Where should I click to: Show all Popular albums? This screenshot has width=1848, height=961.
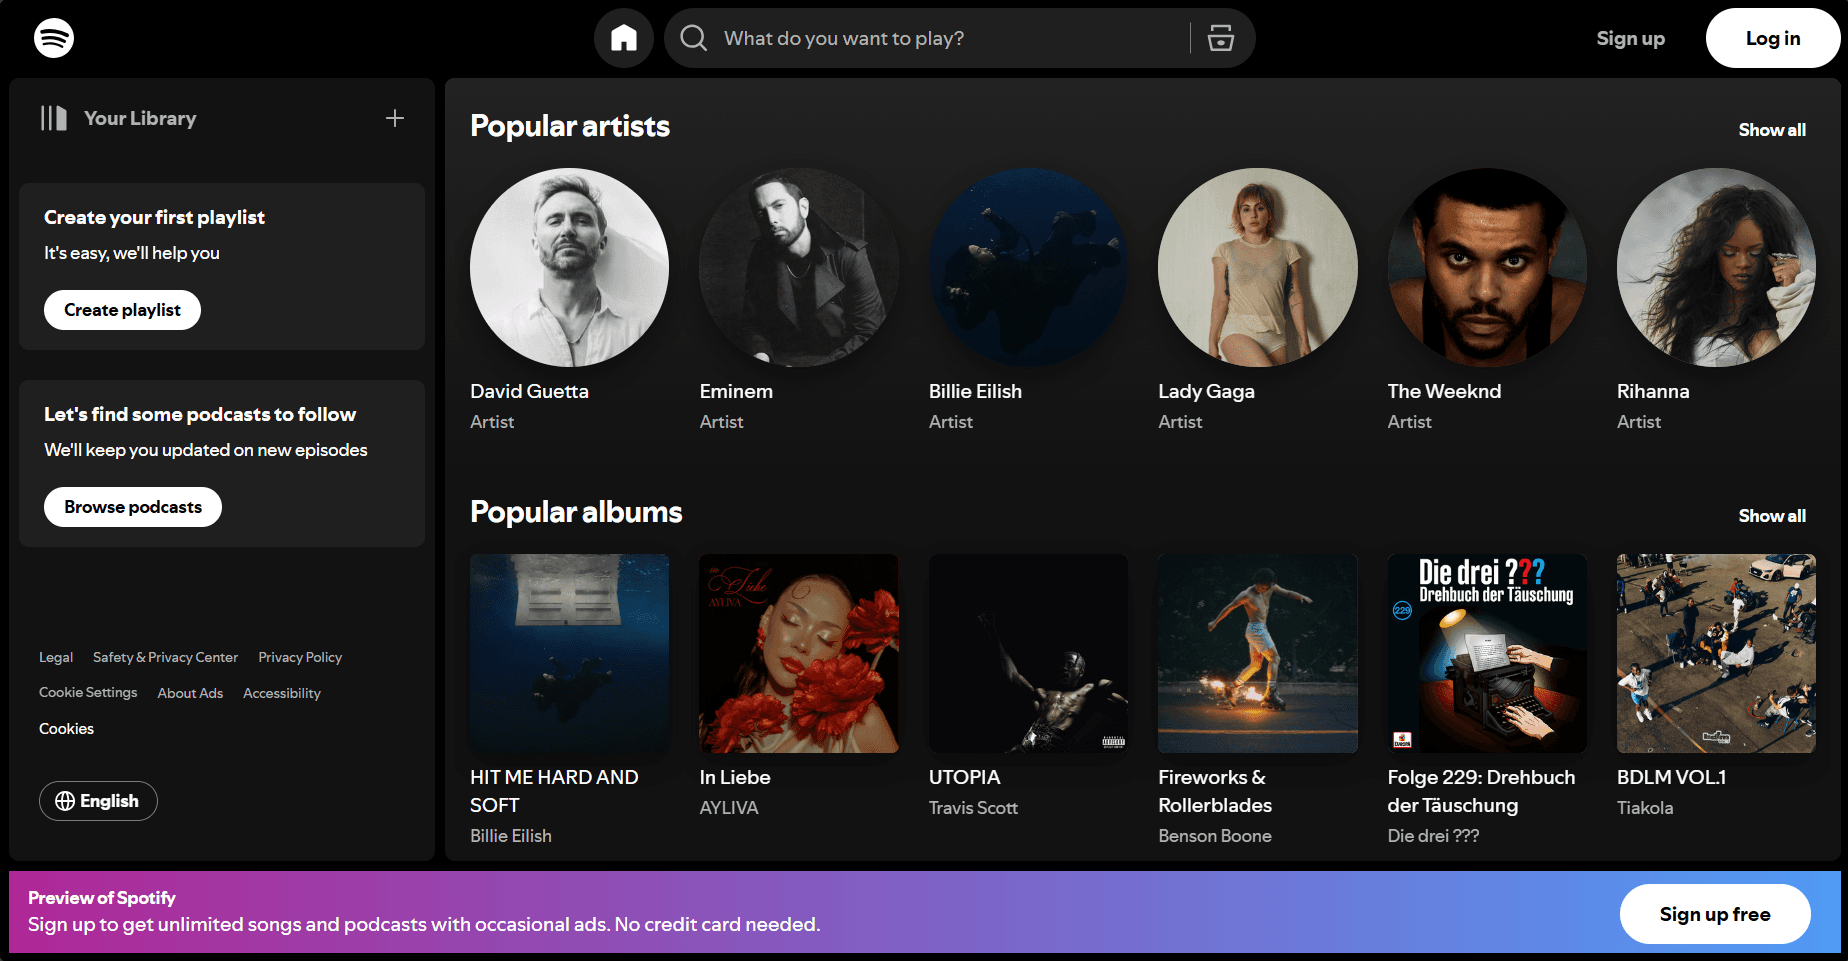[1772, 516]
